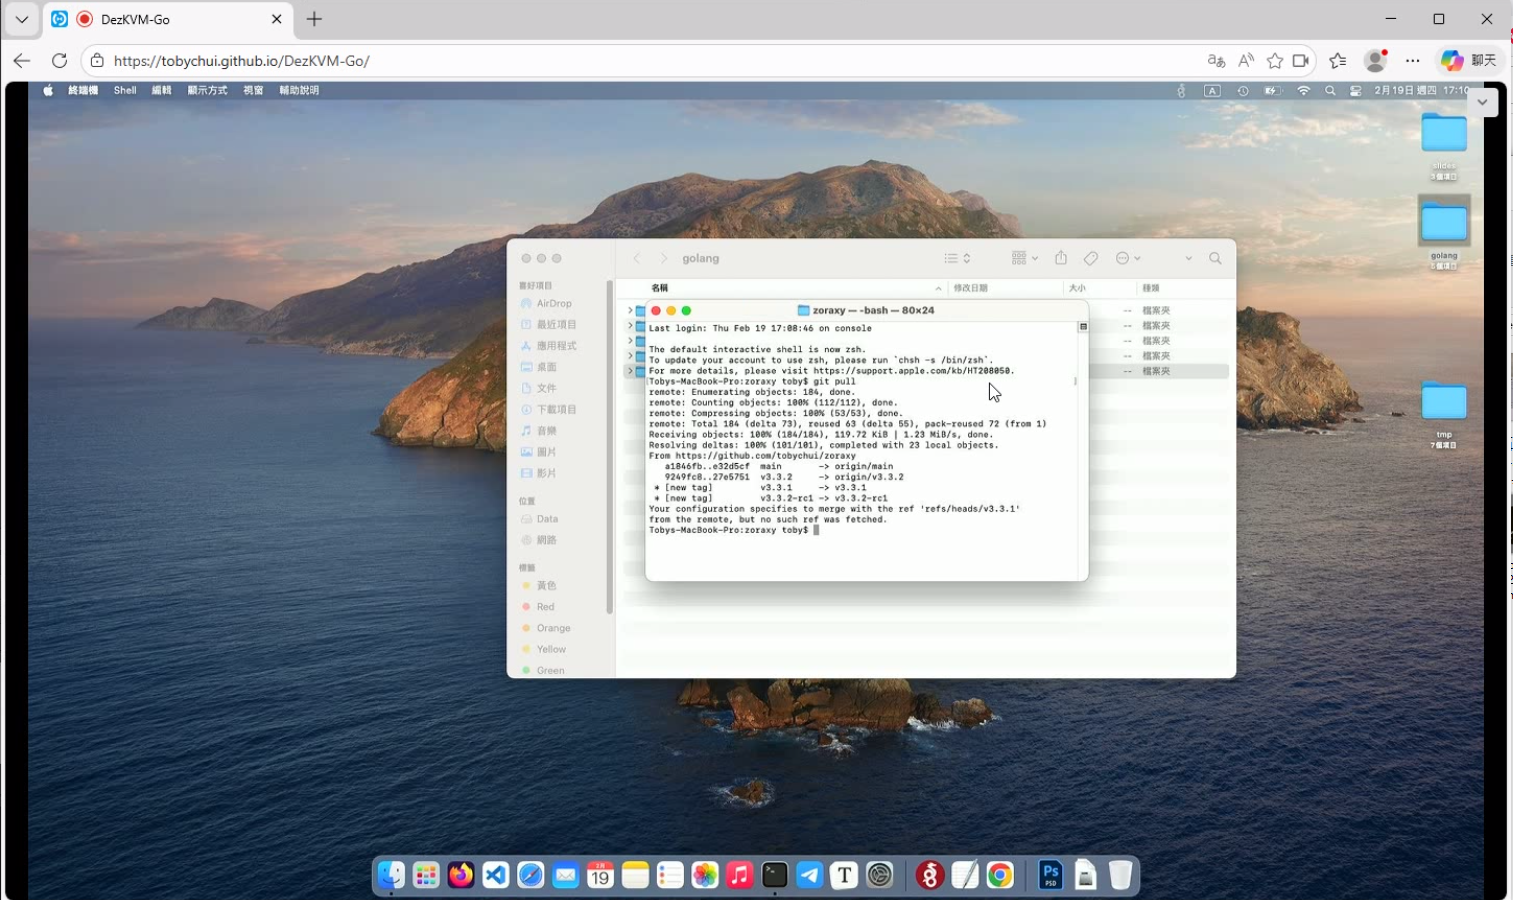Open the Apple menu
The width and height of the screenshot is (1513, 900).
pyautogui.click(x=48, y=90)
